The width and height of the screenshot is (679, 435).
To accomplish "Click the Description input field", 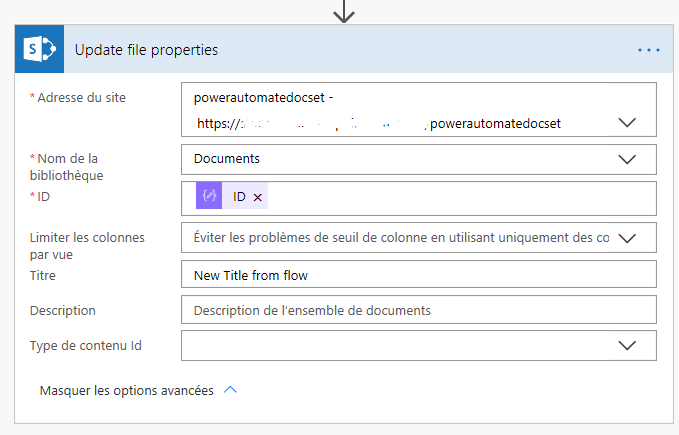I will 419,309.
